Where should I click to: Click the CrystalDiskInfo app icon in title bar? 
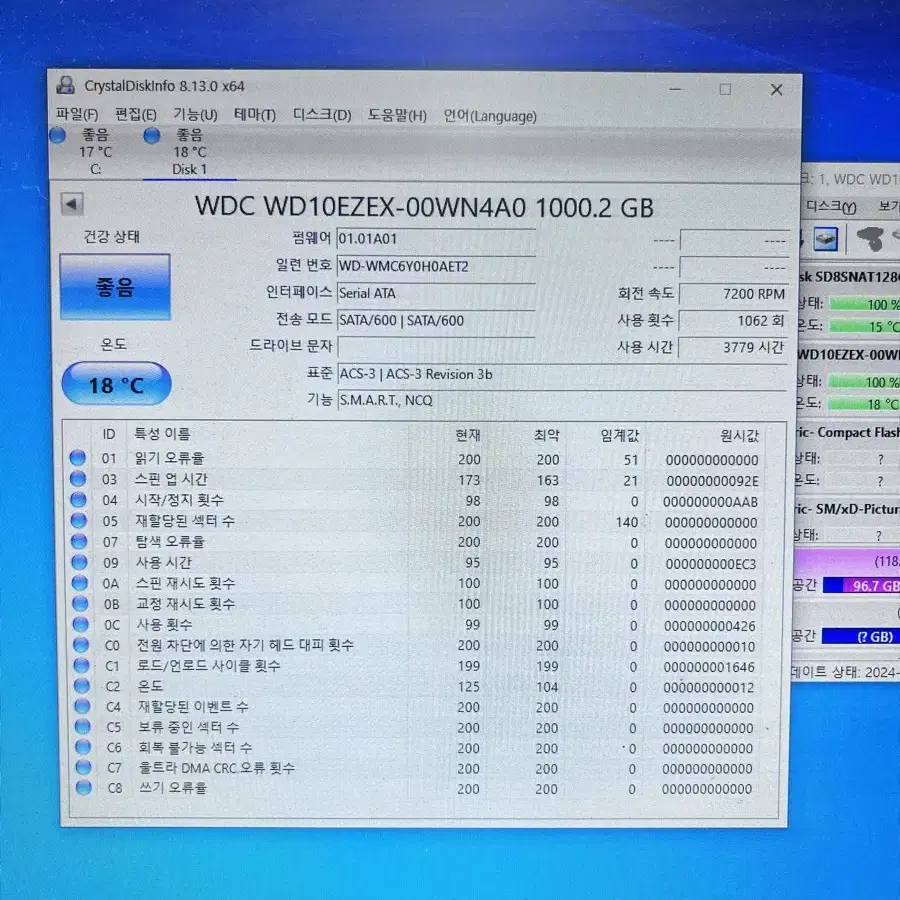tap(65, 86)
